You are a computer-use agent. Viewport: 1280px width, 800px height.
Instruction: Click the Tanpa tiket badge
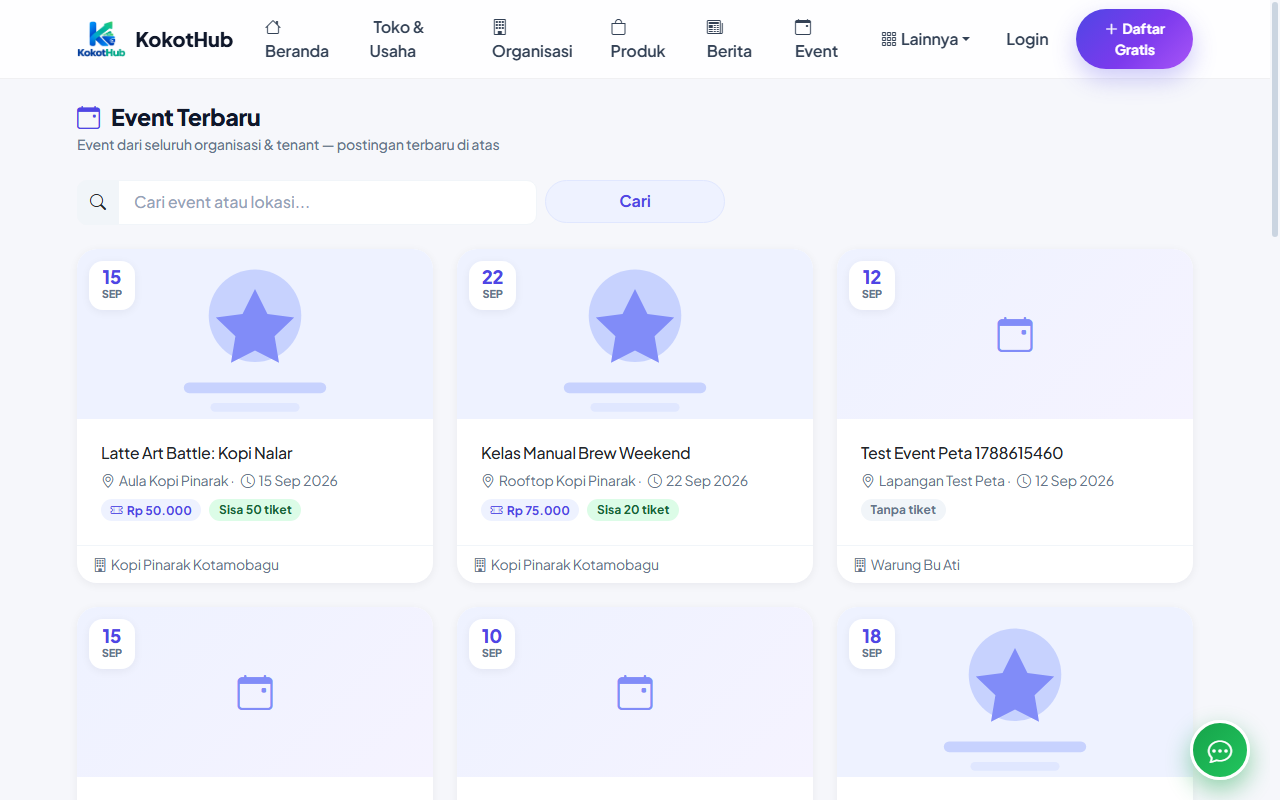903,510
